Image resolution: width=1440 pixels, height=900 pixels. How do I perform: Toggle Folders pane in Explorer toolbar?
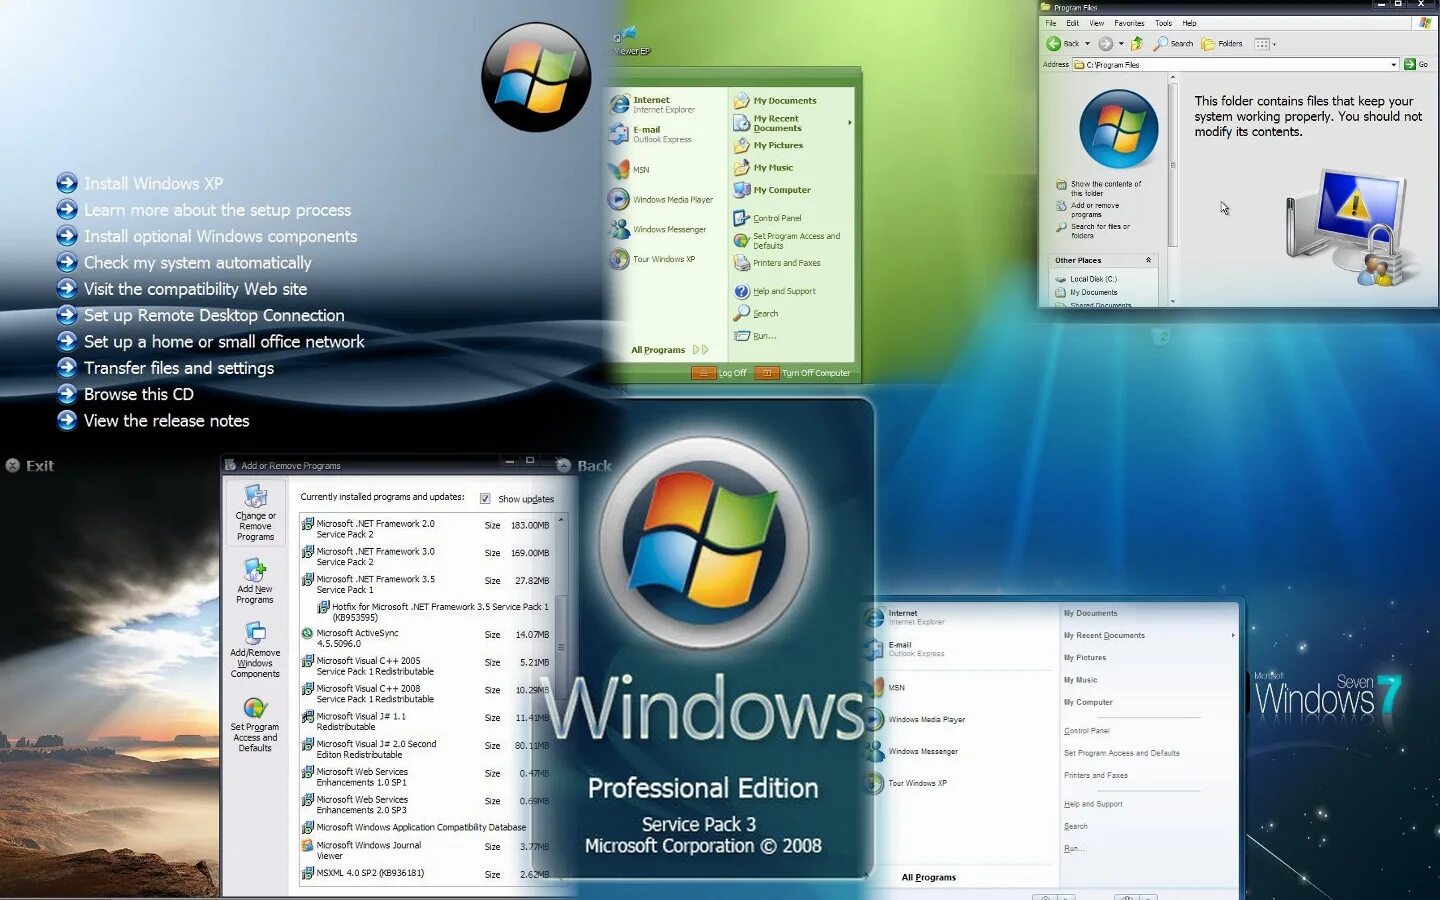pyautogui.click(x=1222, y=44)
